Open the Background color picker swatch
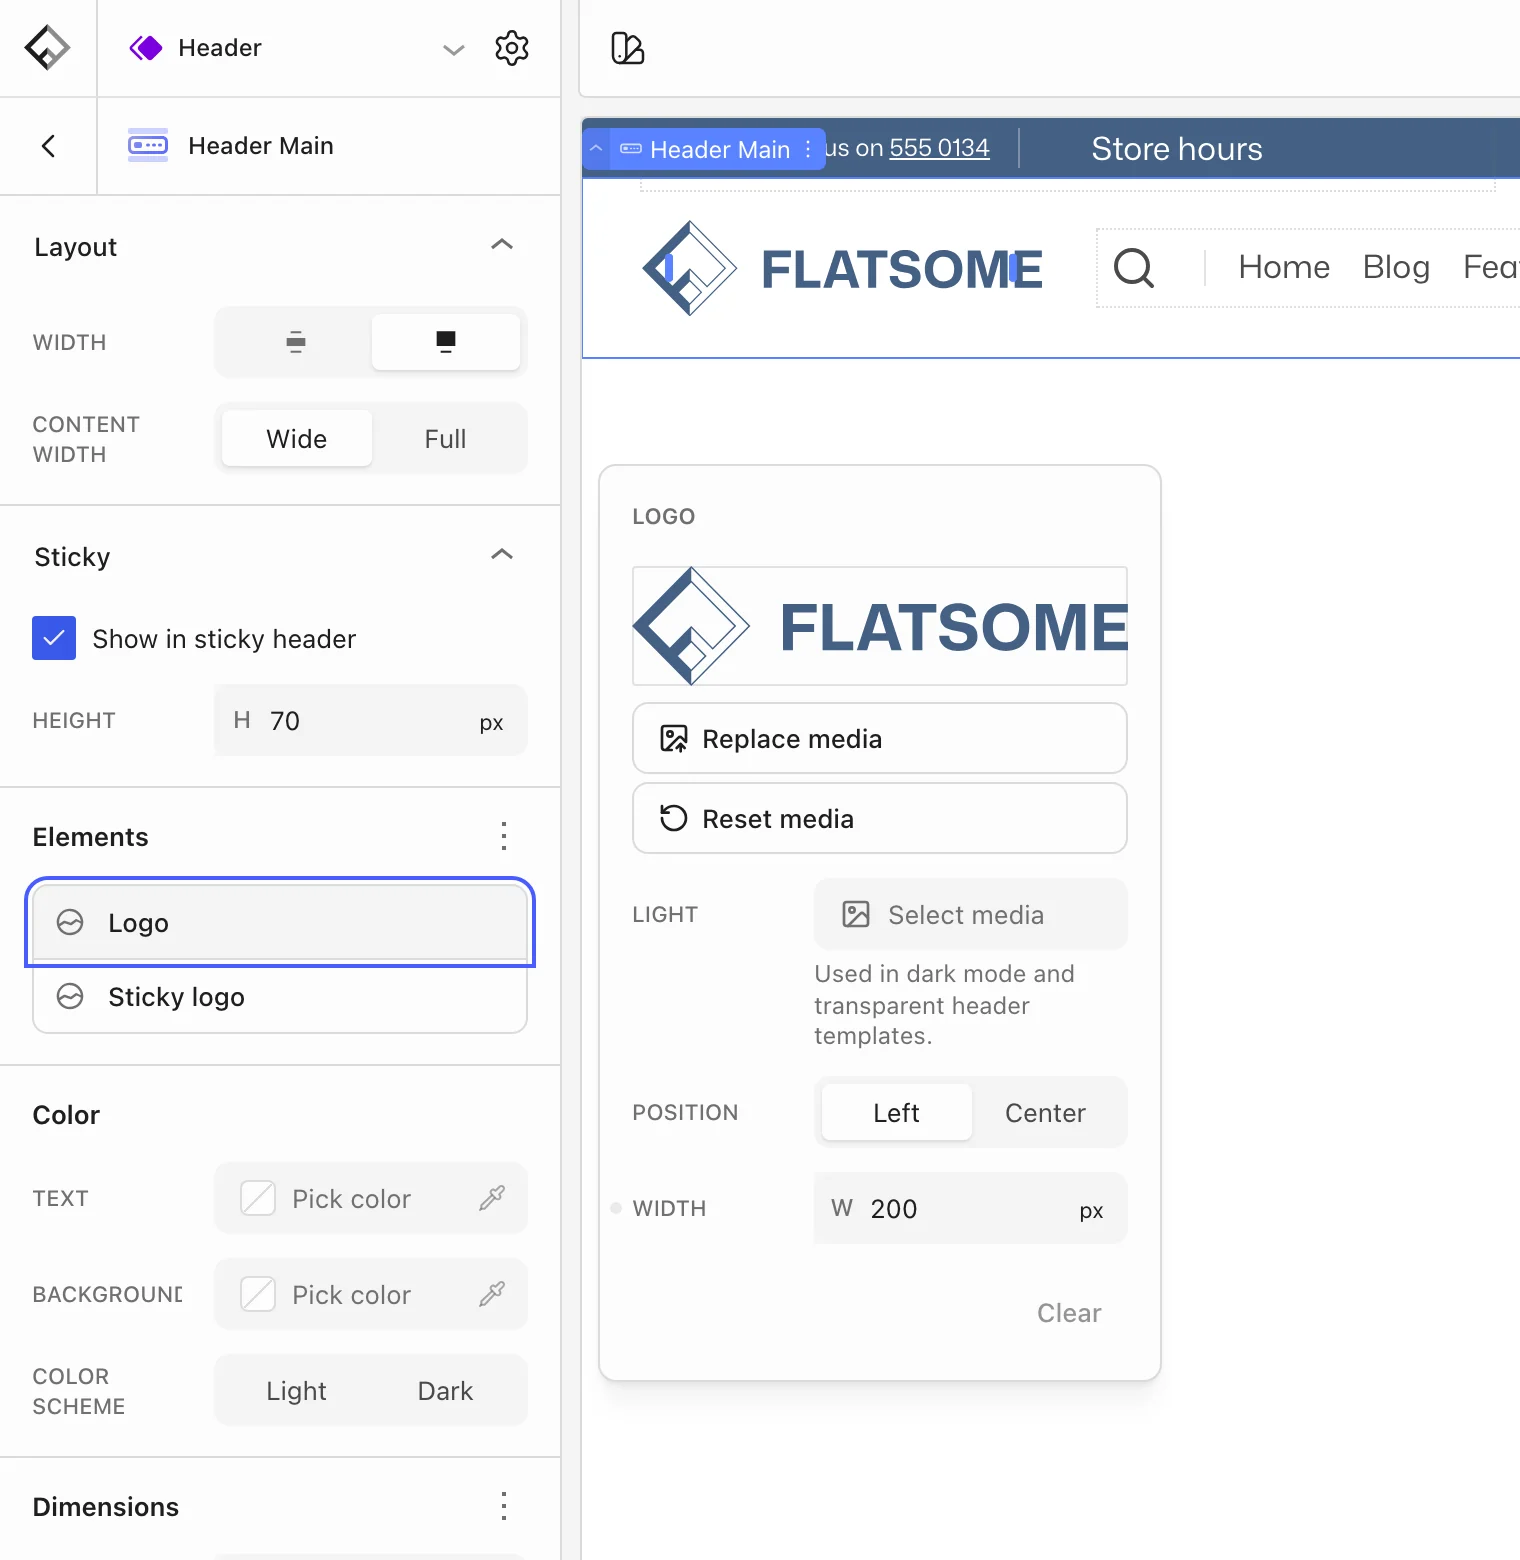 [258, 1294]
